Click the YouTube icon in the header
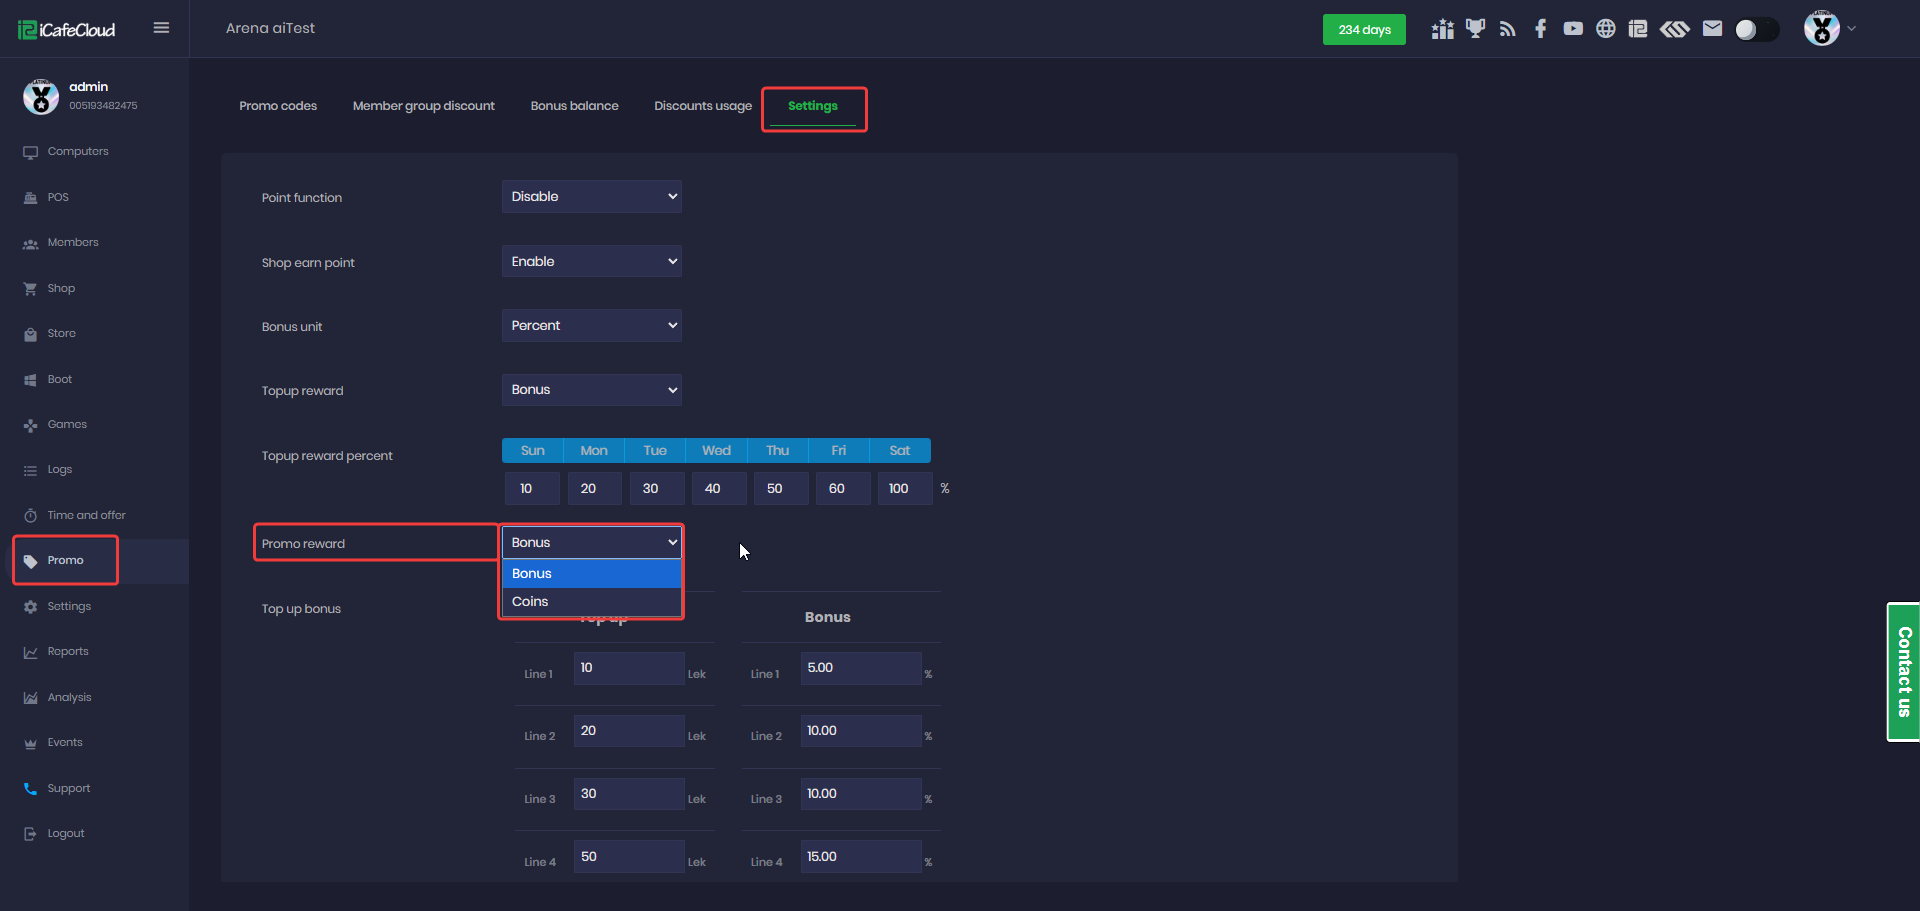Viewport: 1920px width, 911px height. click(x=1573, y=29)
